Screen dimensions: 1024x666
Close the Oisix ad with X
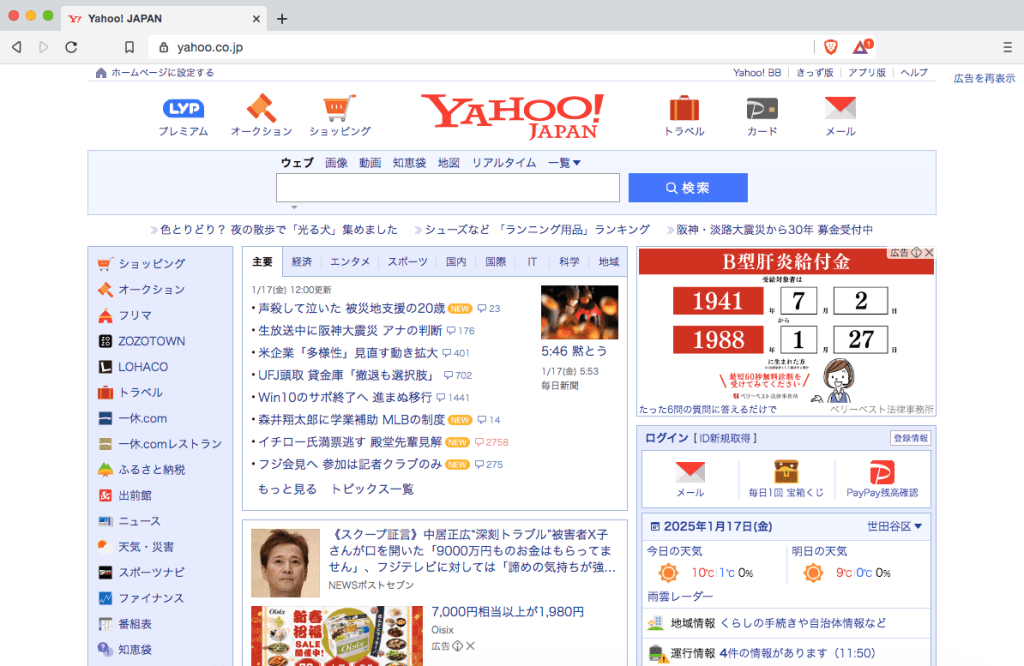click(x=470, y=646)
